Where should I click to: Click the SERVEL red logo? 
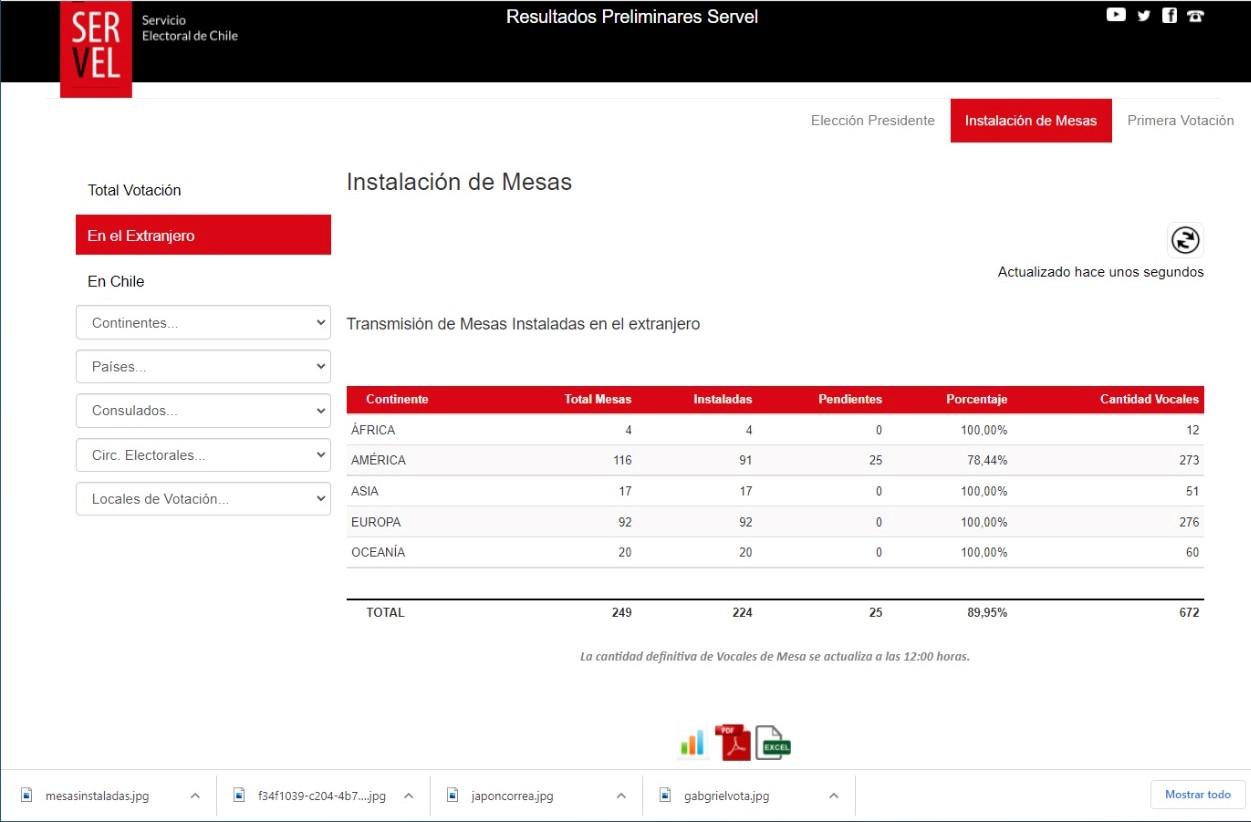coord(96,48)
